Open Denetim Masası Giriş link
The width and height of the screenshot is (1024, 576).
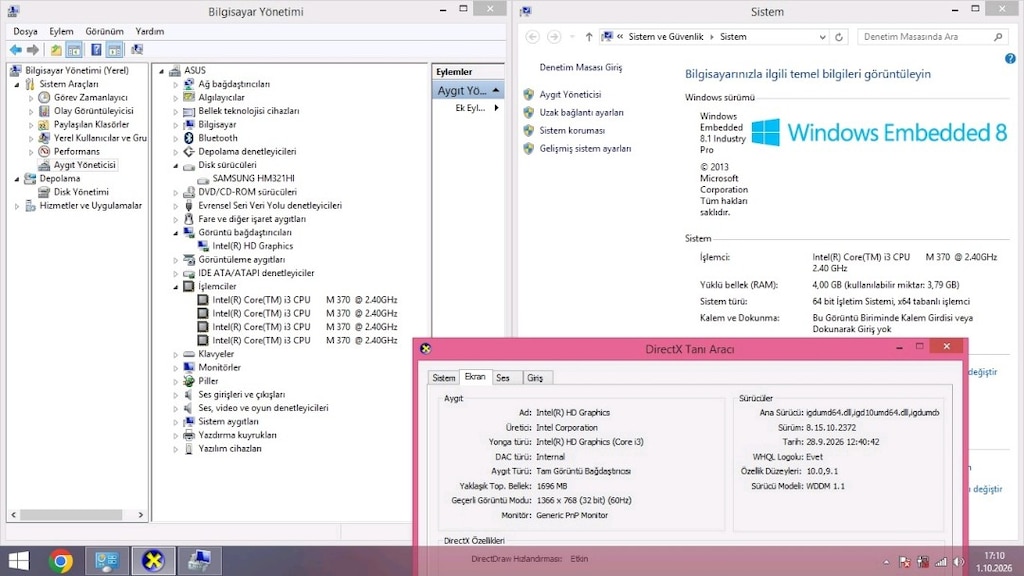[x=581, y=67]
